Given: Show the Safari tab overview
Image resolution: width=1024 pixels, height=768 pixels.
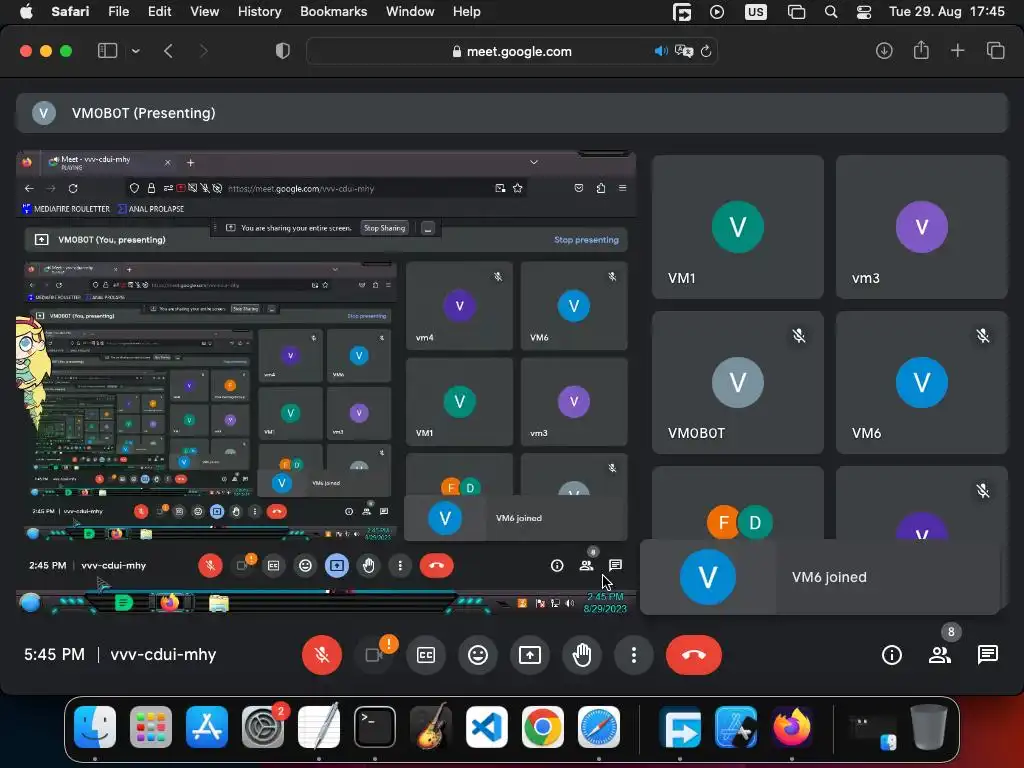Looking at the screenshot, I should coord(995,51).
